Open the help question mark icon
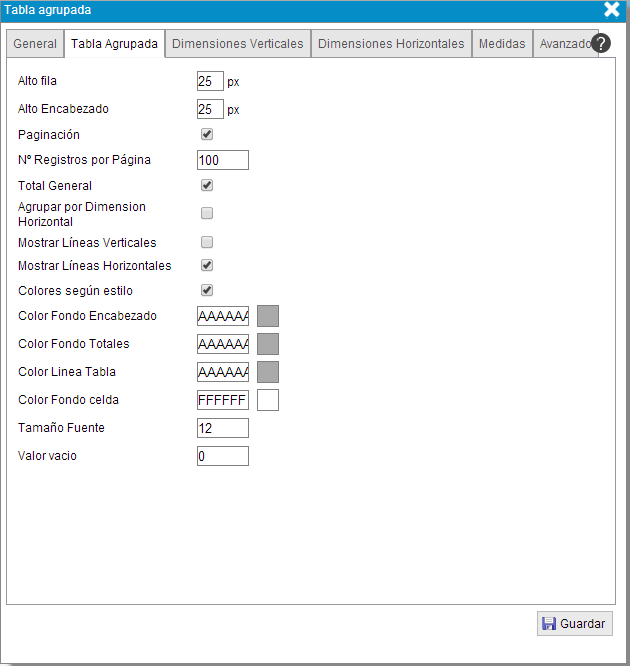630x666 pixels. pos(601,43)
